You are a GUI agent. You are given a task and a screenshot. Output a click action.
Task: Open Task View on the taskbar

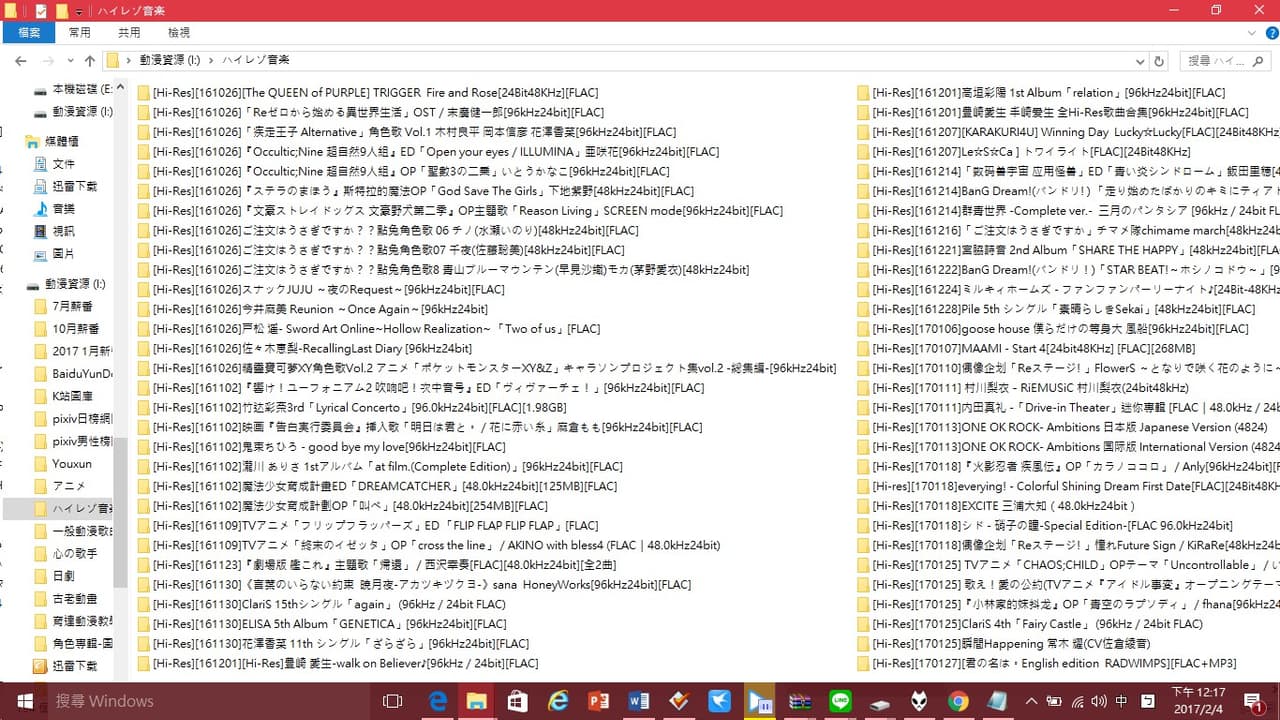(x=393, y=701)
